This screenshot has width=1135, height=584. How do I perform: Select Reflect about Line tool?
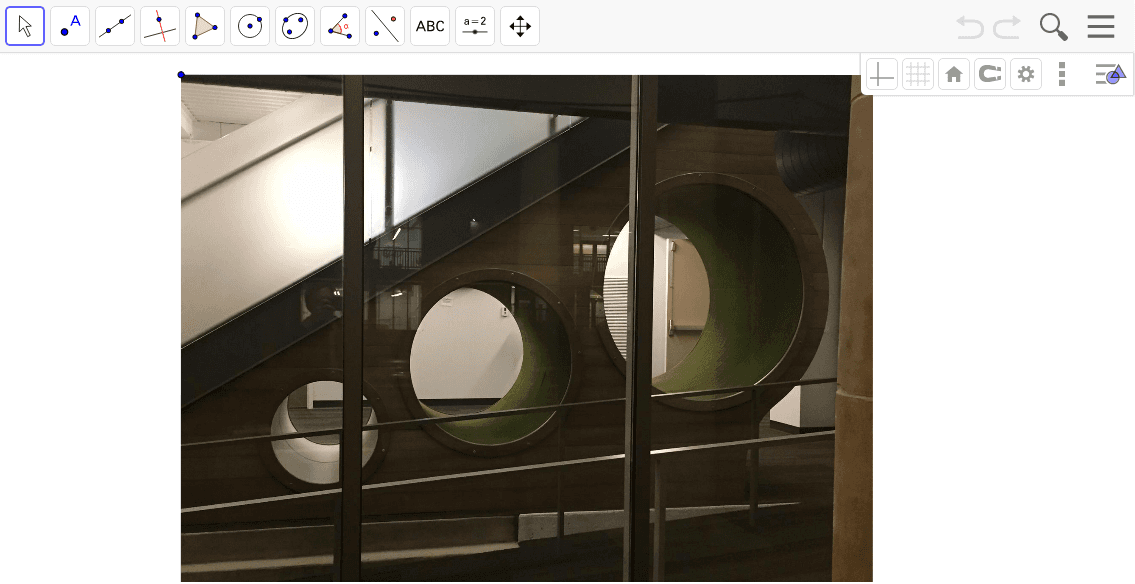384,26
